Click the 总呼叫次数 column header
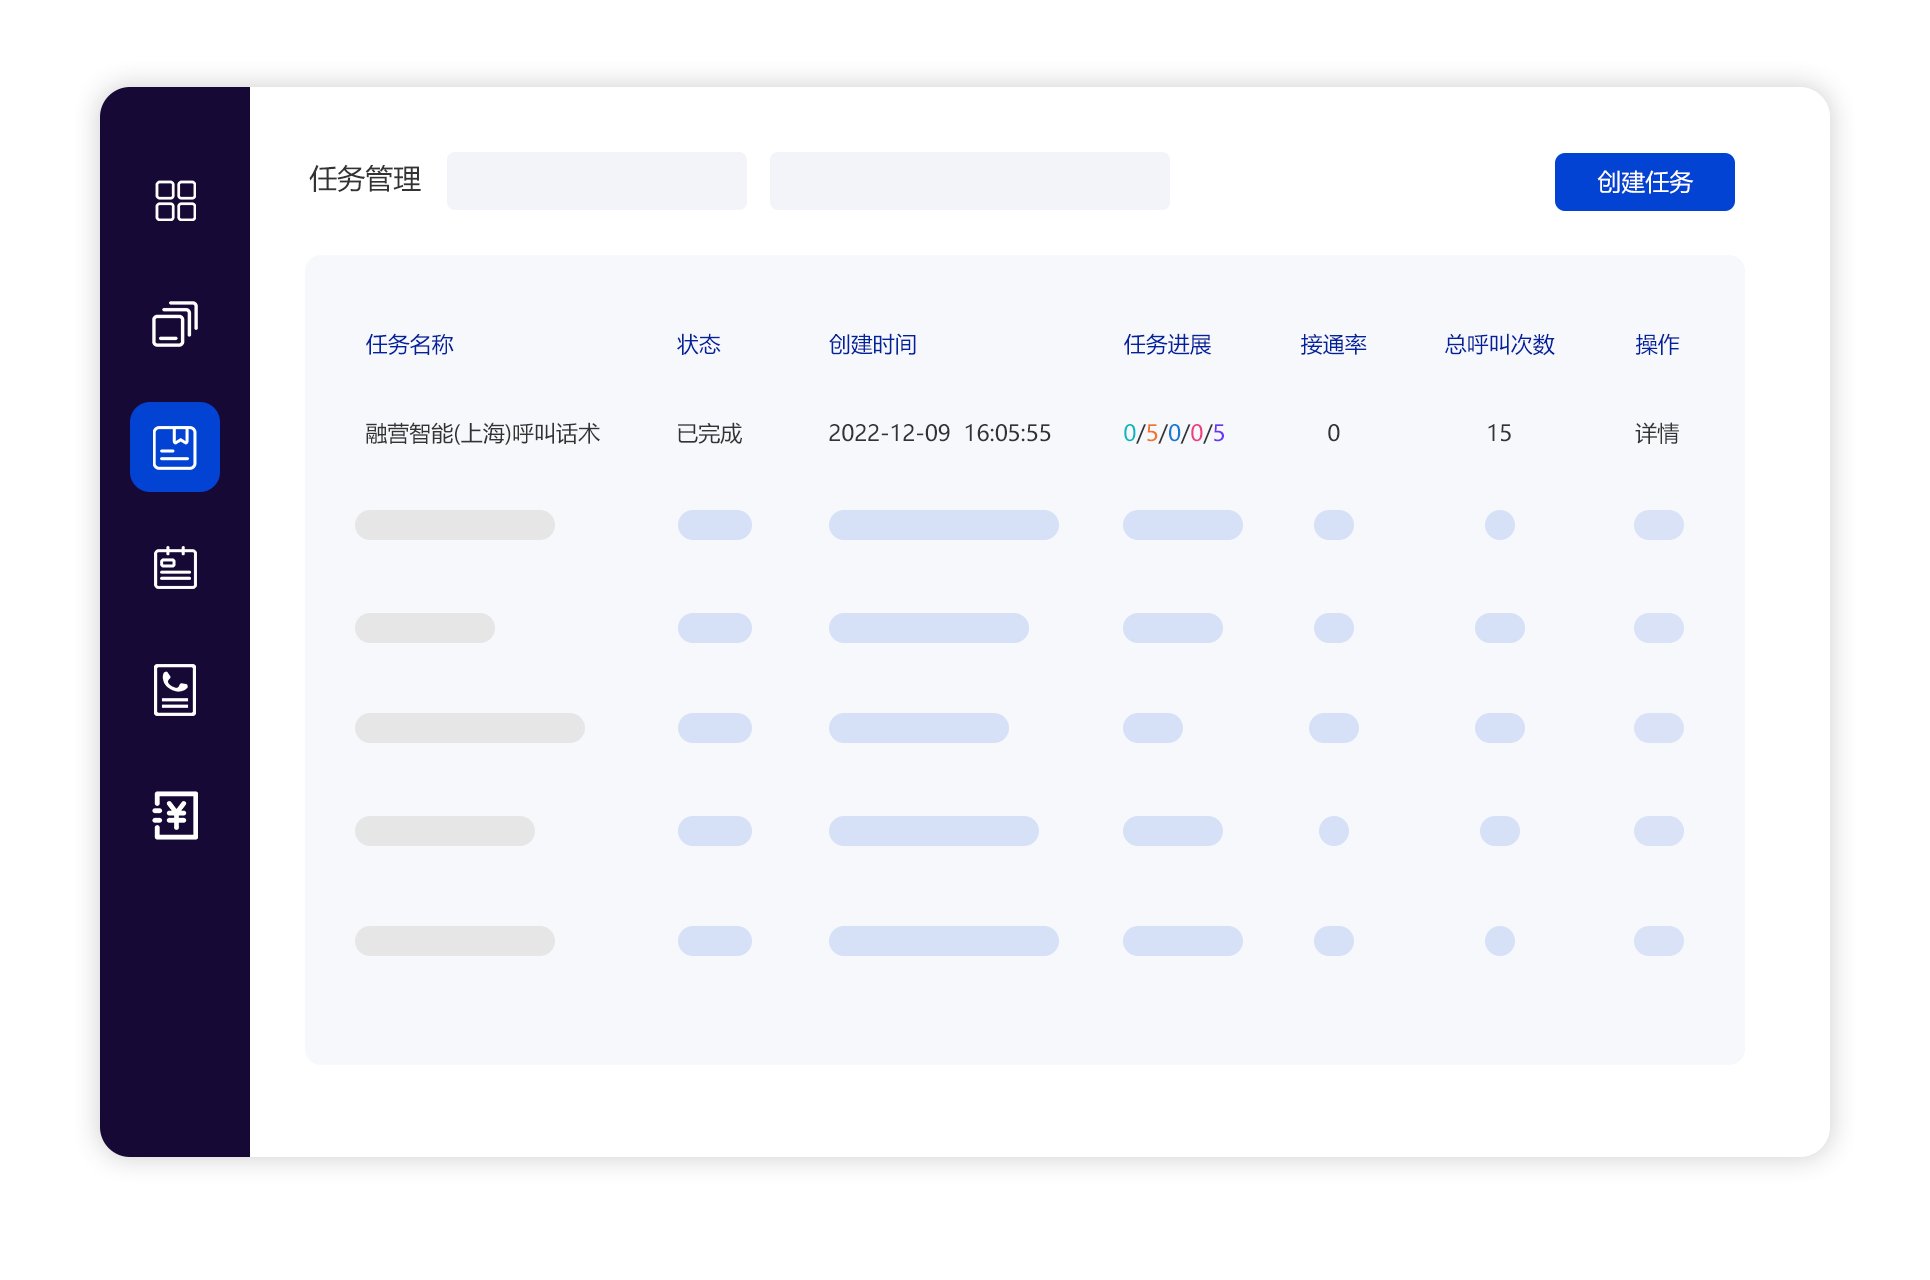Viewport: 1930px width, 1280px height. tap(1498, 345)
